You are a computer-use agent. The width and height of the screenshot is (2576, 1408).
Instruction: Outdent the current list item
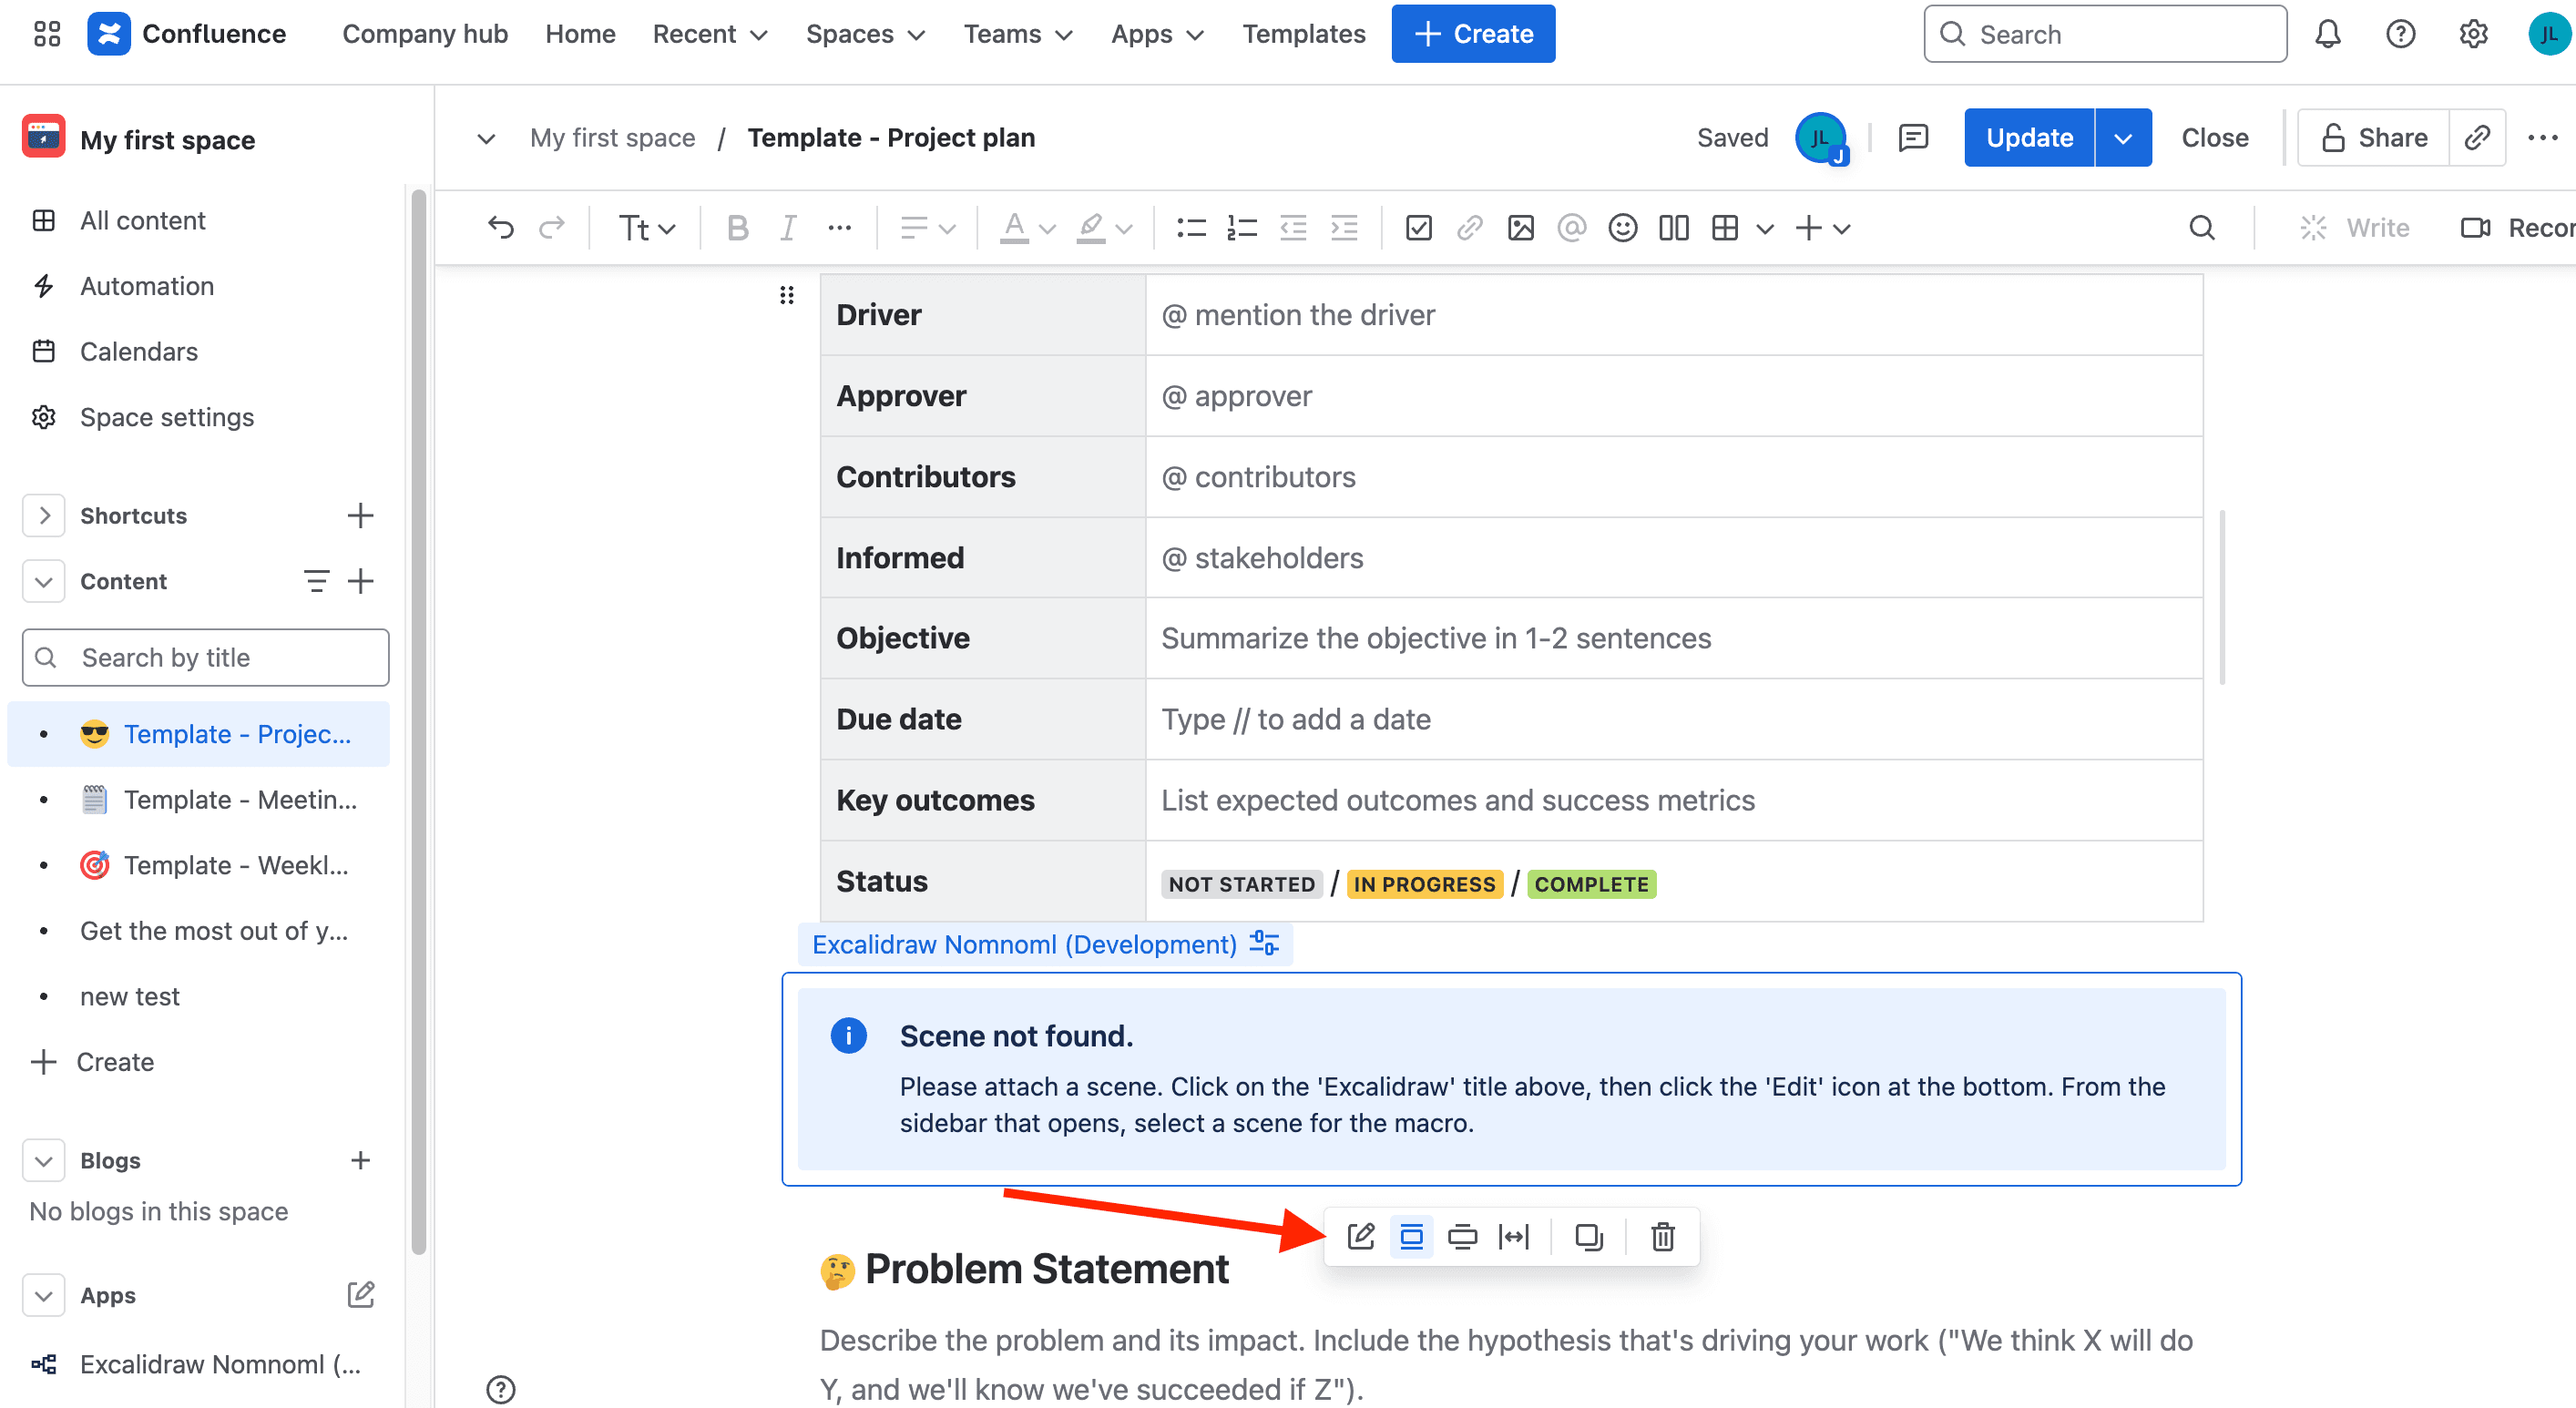click(x=1293, y=228)
